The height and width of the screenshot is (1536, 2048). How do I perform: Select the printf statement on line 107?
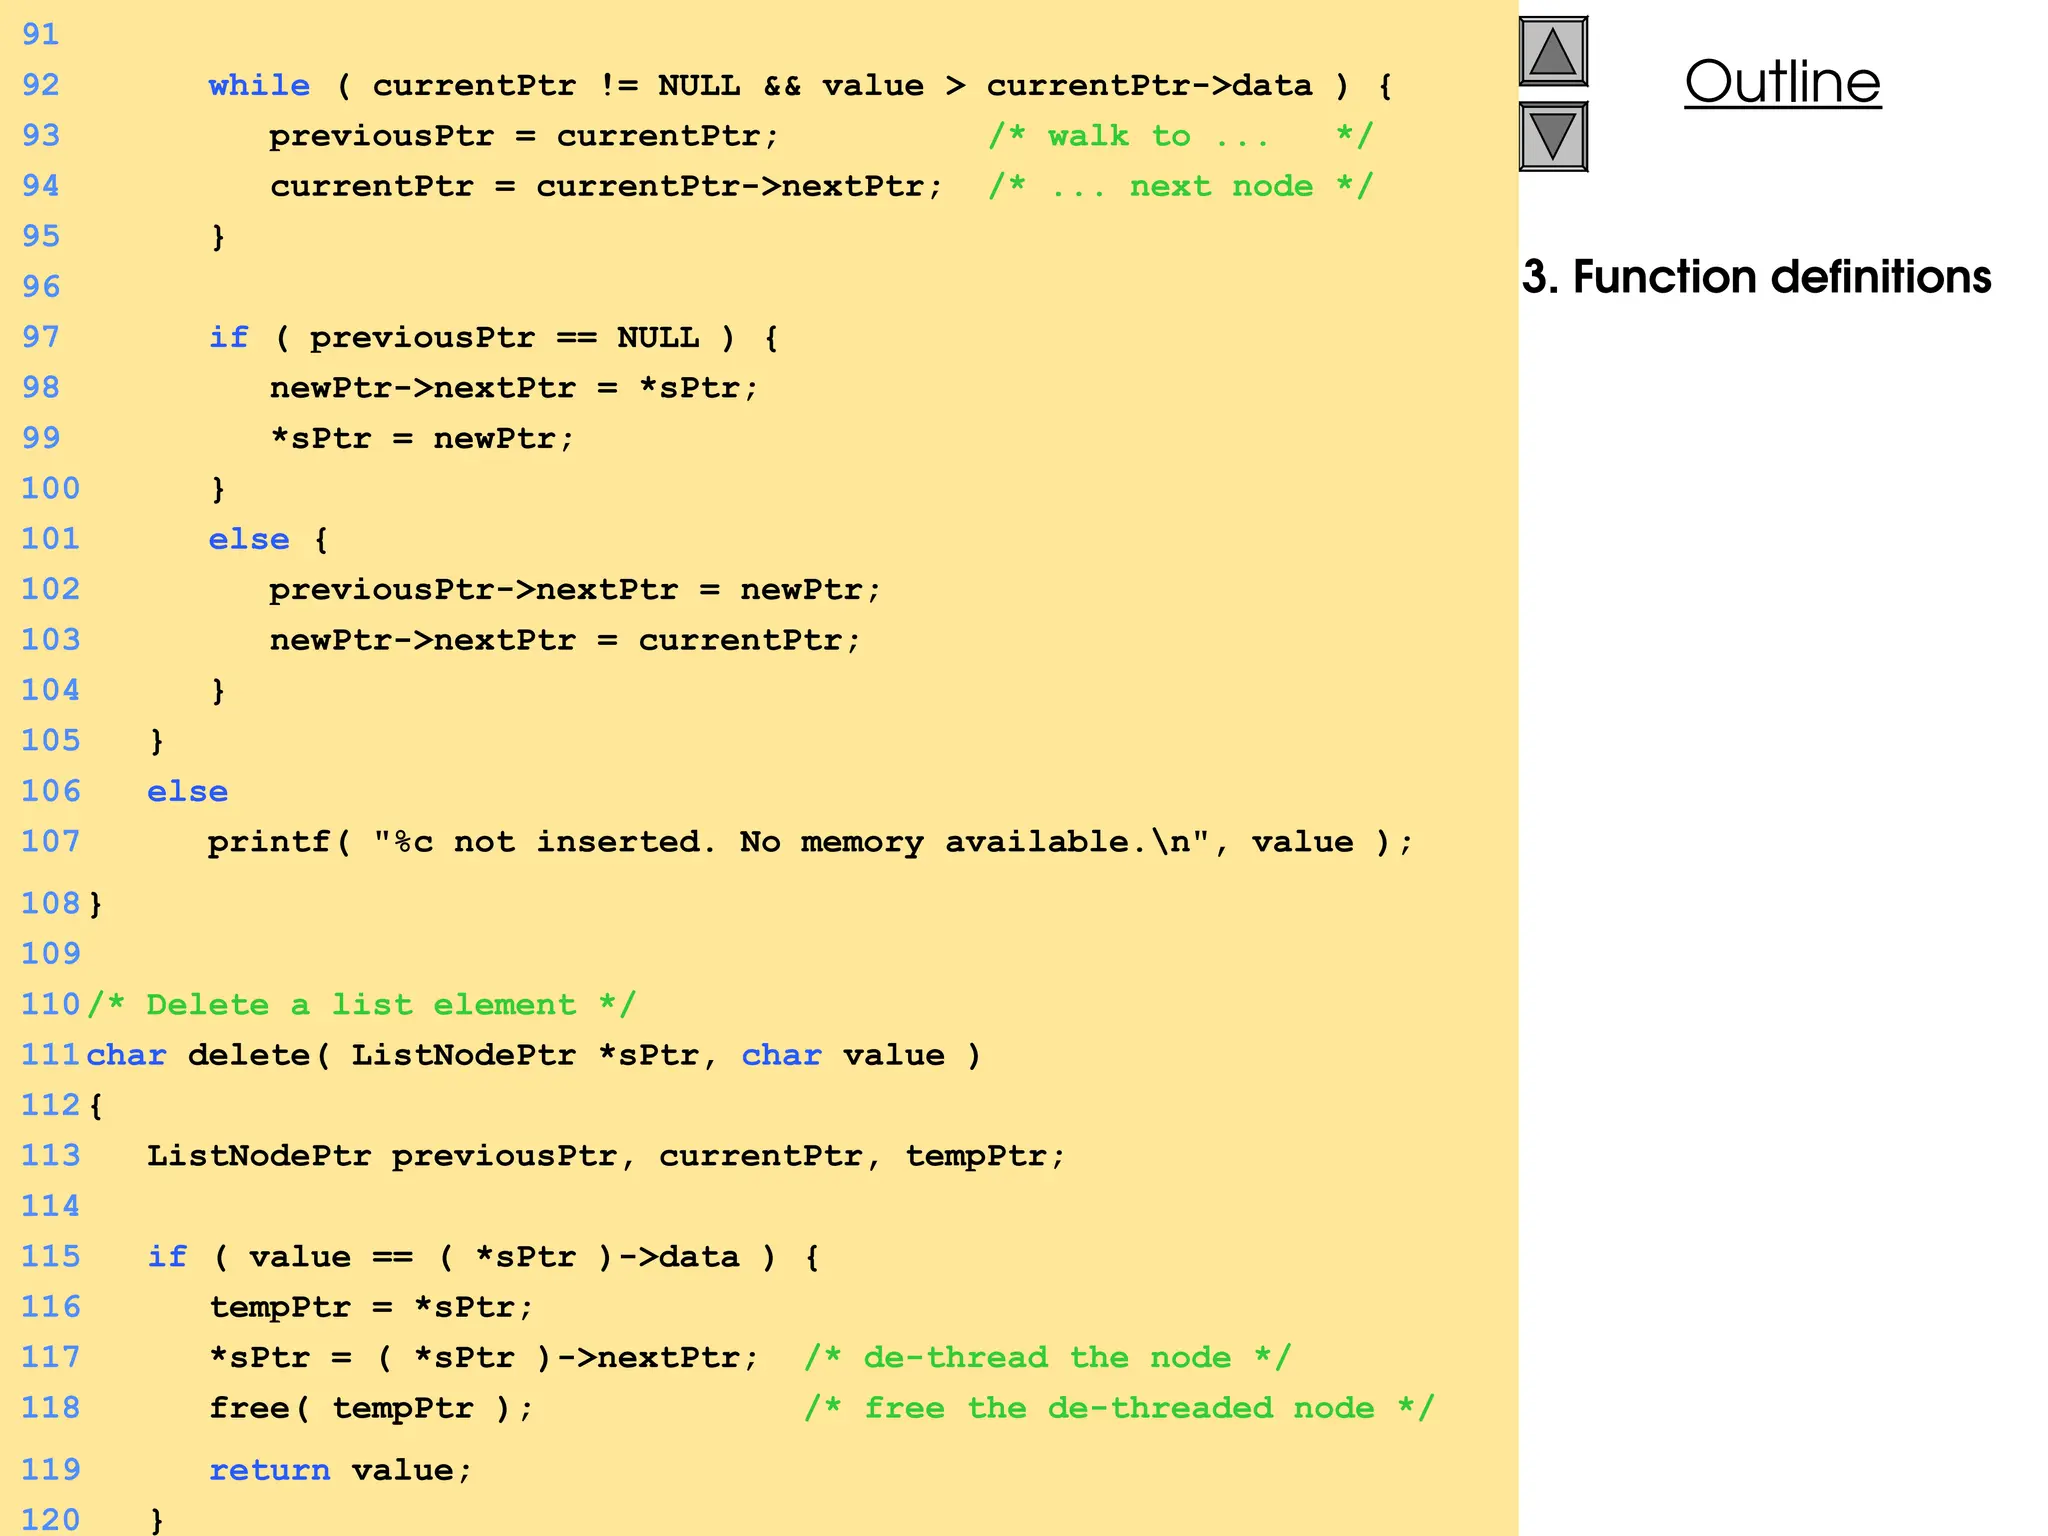811,842
